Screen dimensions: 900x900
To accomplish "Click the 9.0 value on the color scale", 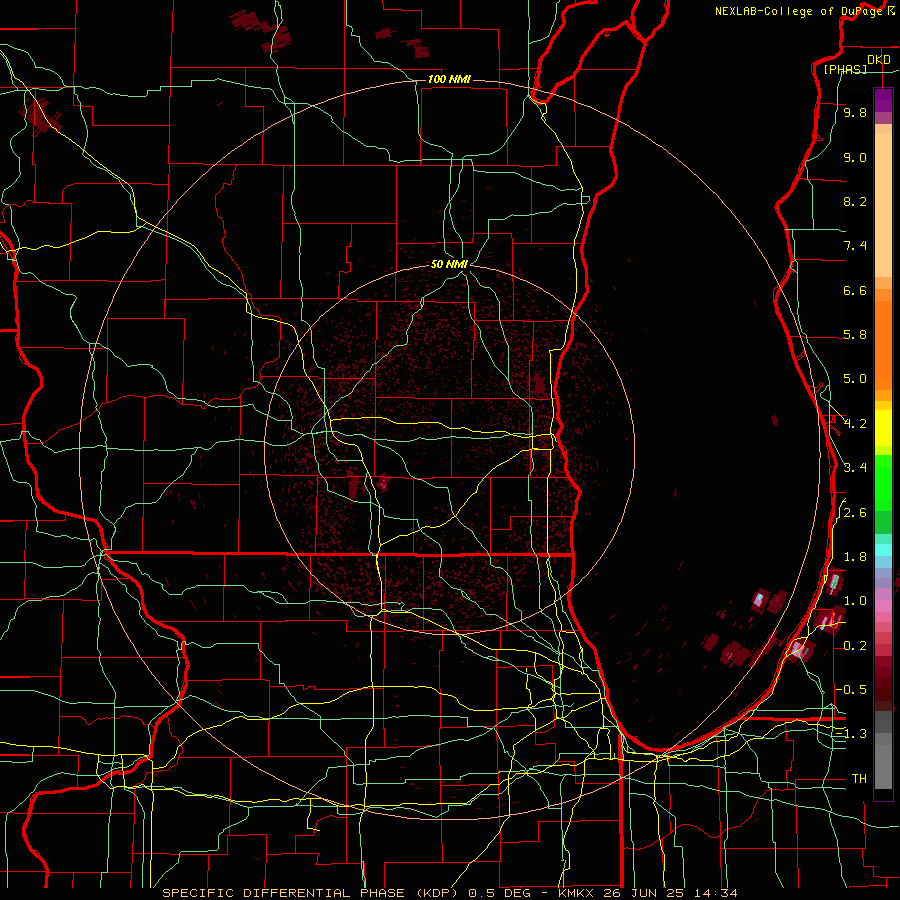I will coord(855,158).
